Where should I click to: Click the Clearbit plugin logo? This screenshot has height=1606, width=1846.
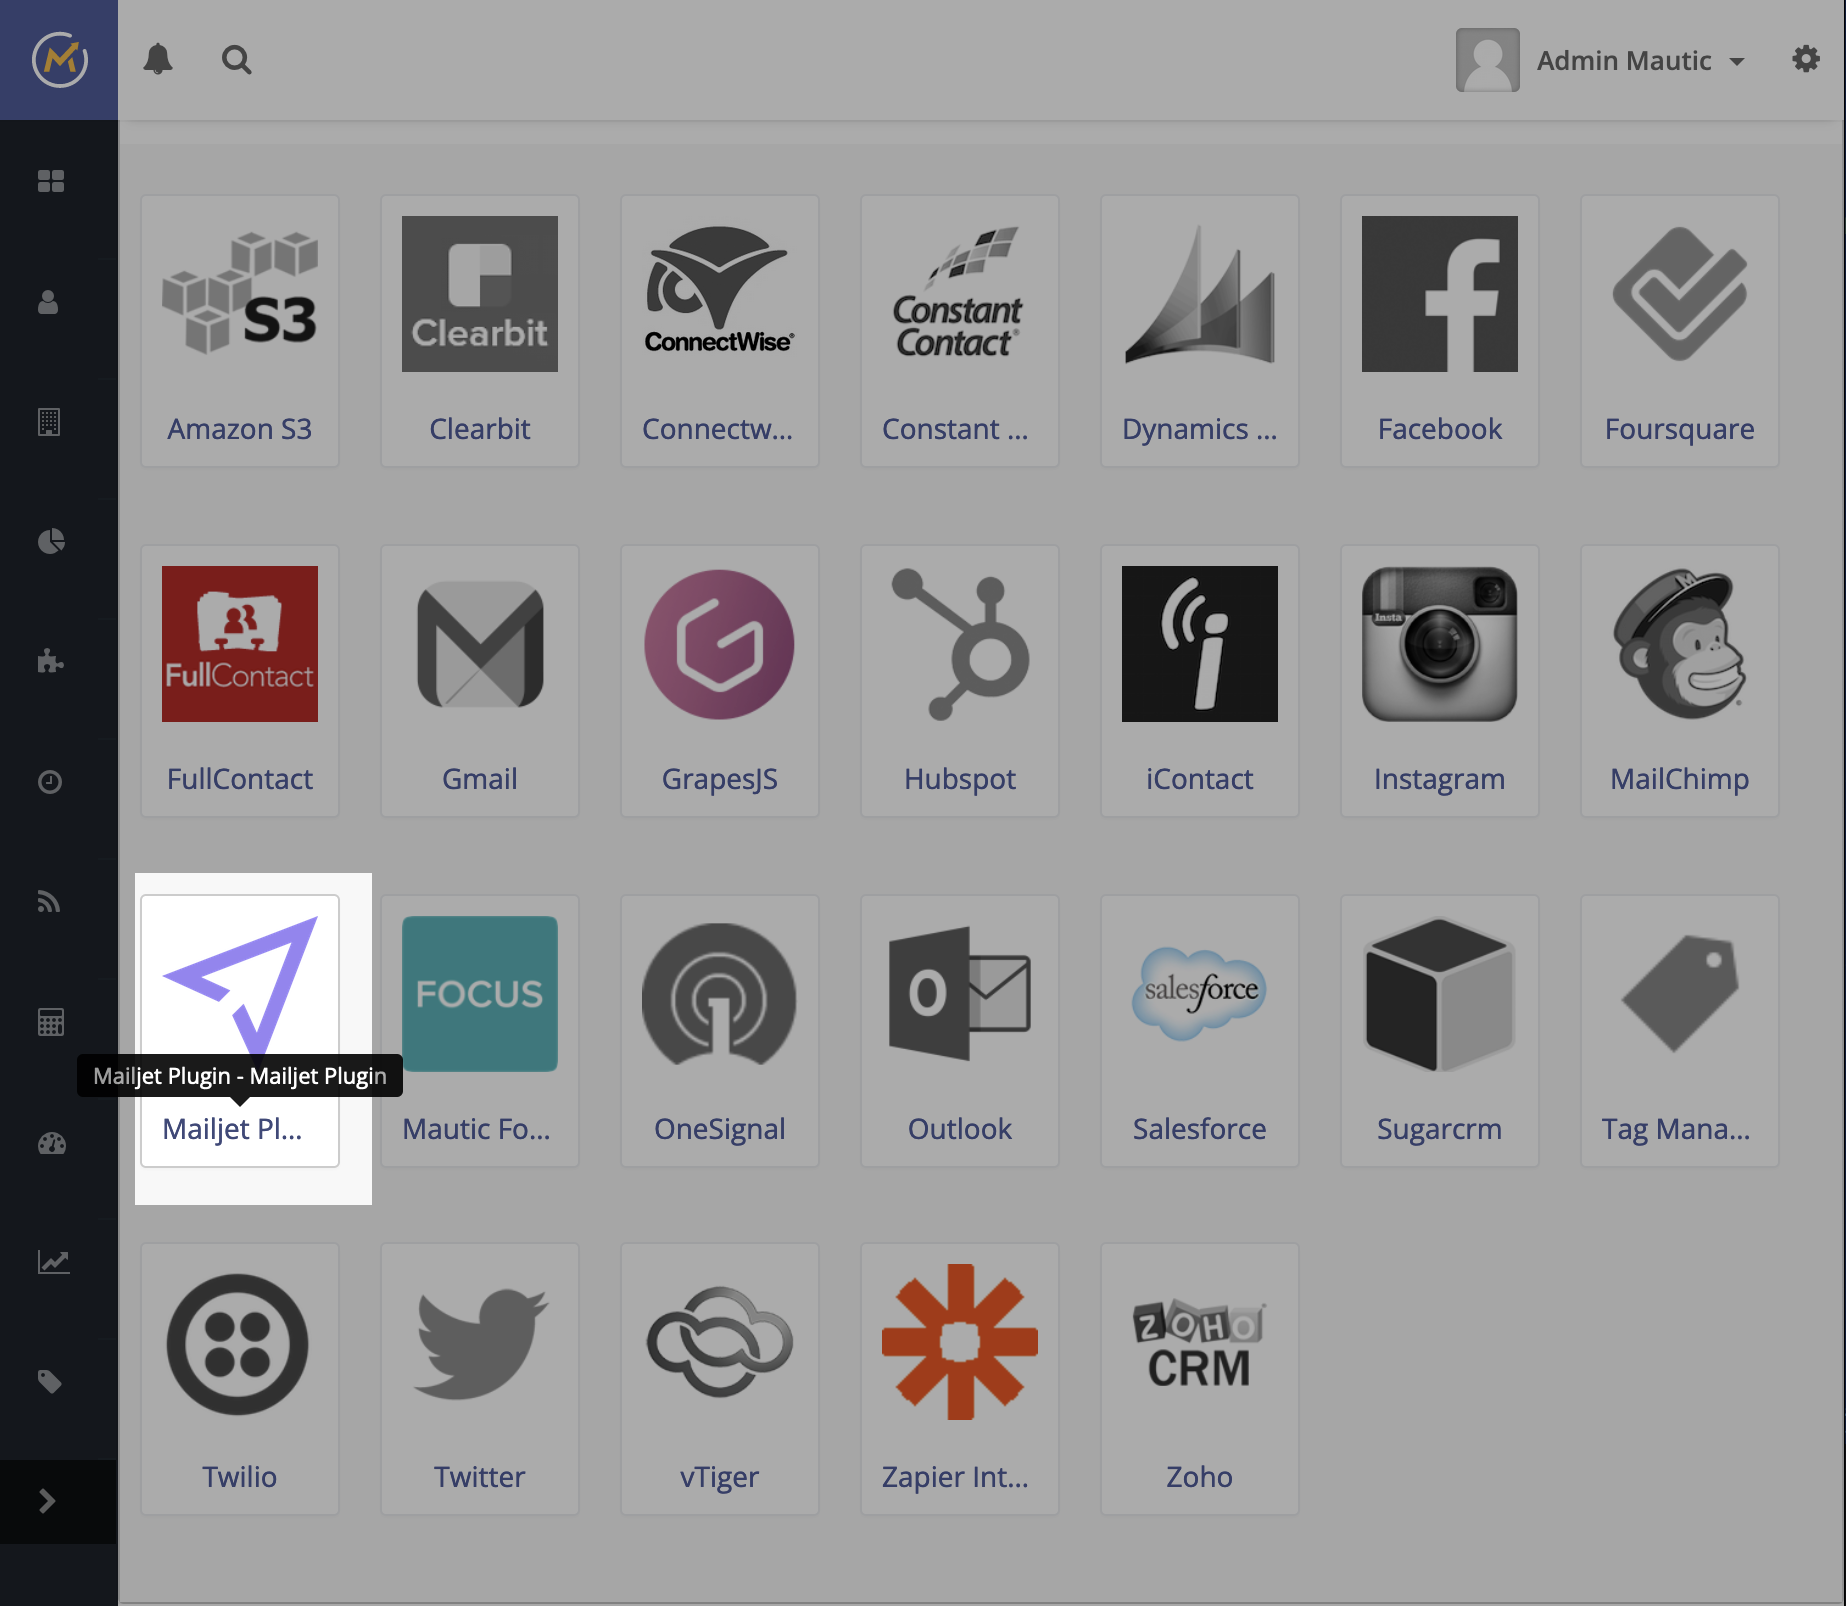pos(480,294)
